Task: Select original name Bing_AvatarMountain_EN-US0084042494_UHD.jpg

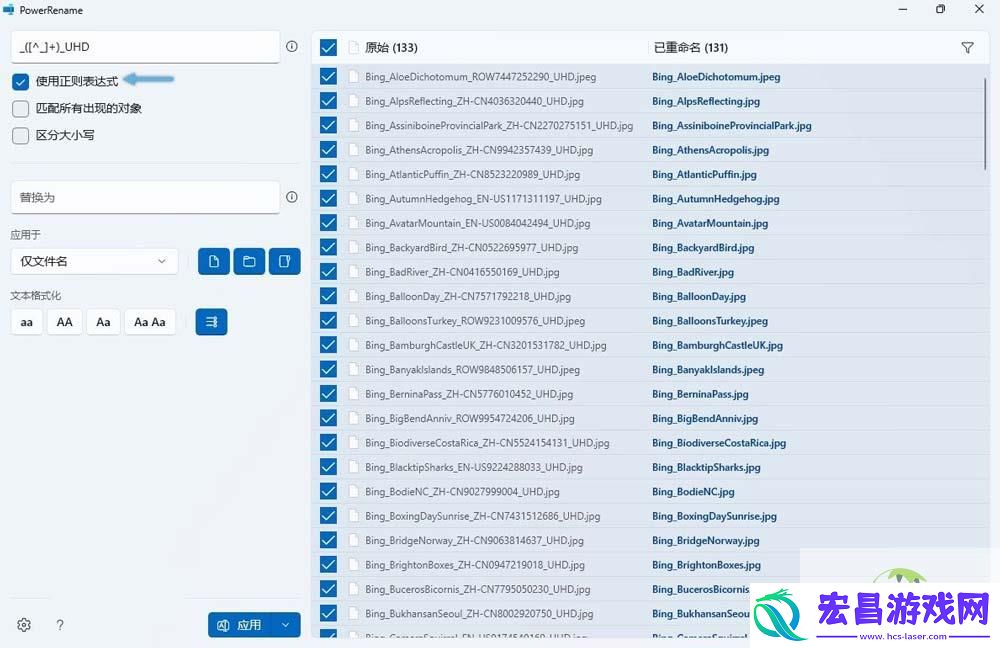Action: click(x=478, y=223)
